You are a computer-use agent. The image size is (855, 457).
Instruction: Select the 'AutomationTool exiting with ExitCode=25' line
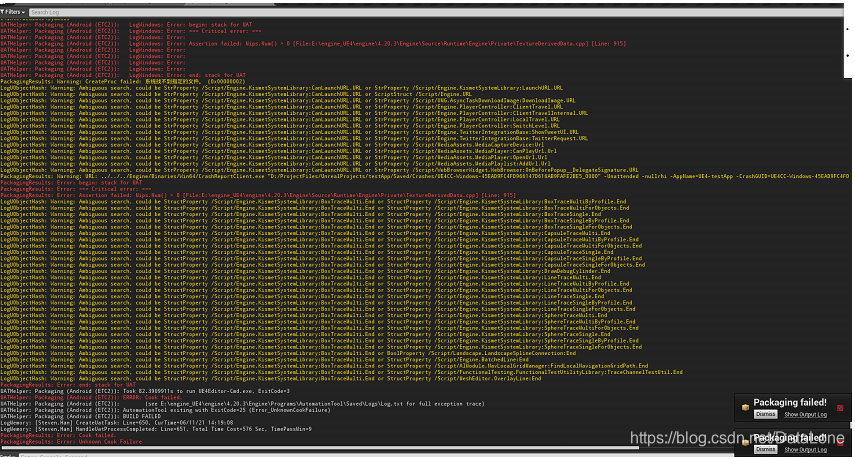point(165,410)
